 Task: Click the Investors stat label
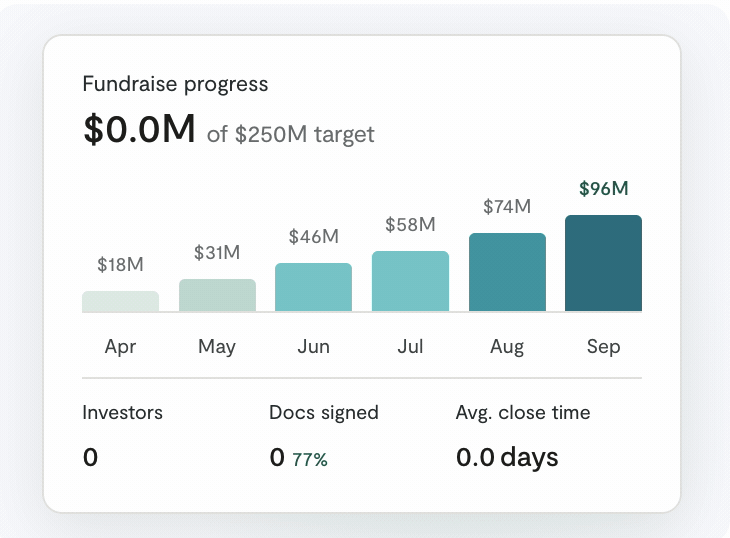[122, 413]
